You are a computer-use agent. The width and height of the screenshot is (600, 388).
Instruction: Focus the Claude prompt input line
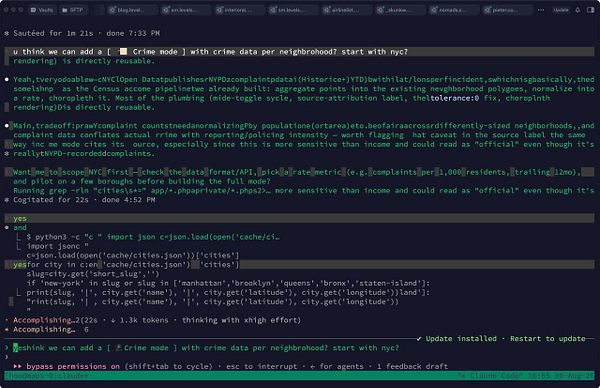(299, 348)
